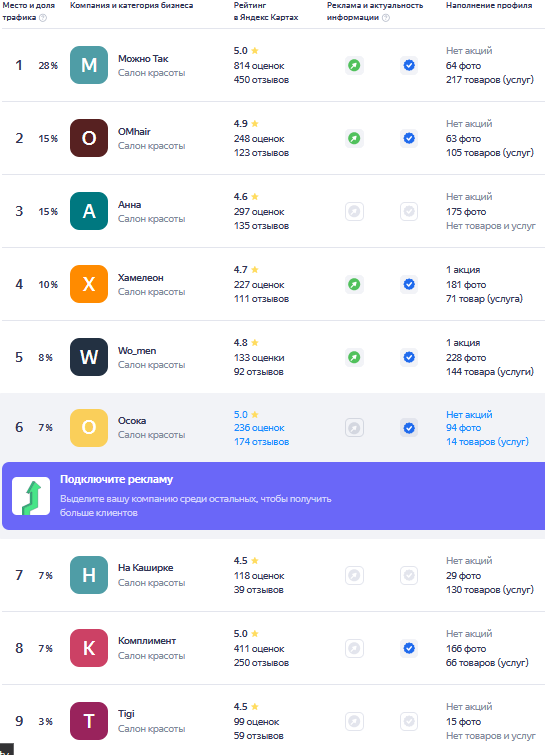Image resolution: width=545 pixels, height=755 pixels.
Task: Click the Подключите рекламу banner title
Action: point(117,479)
